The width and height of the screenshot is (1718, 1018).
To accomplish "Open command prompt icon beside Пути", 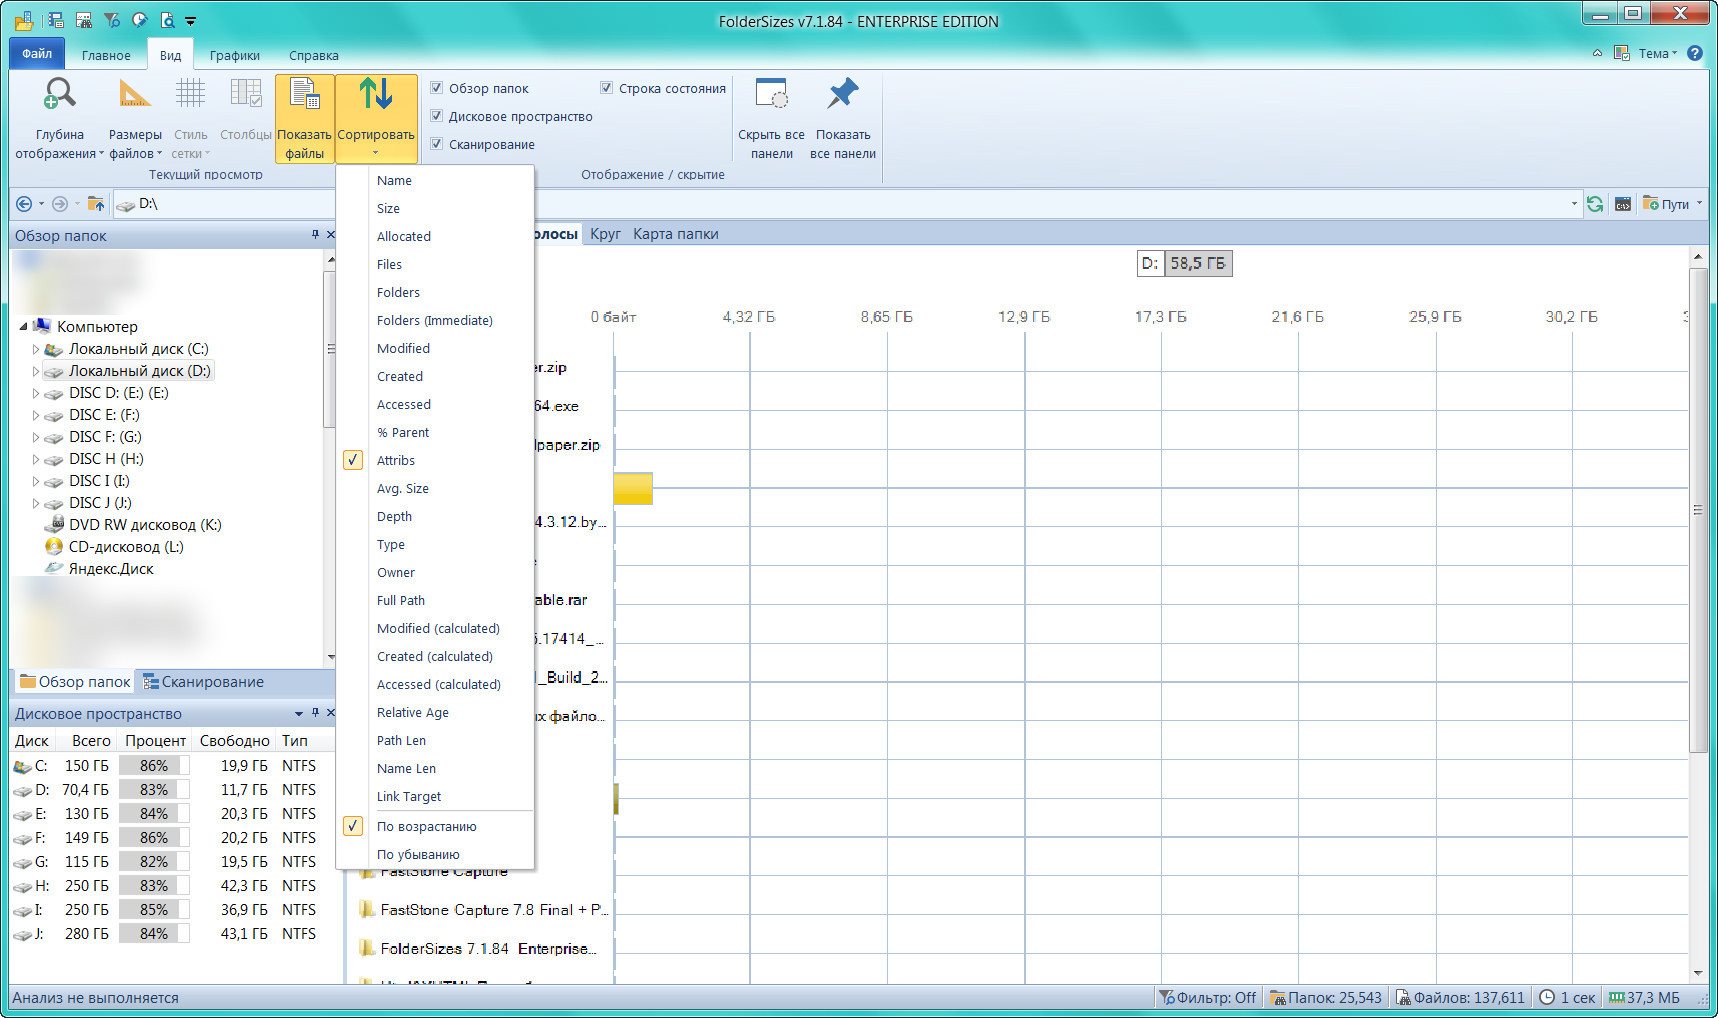I will (x=1623, y=204).
